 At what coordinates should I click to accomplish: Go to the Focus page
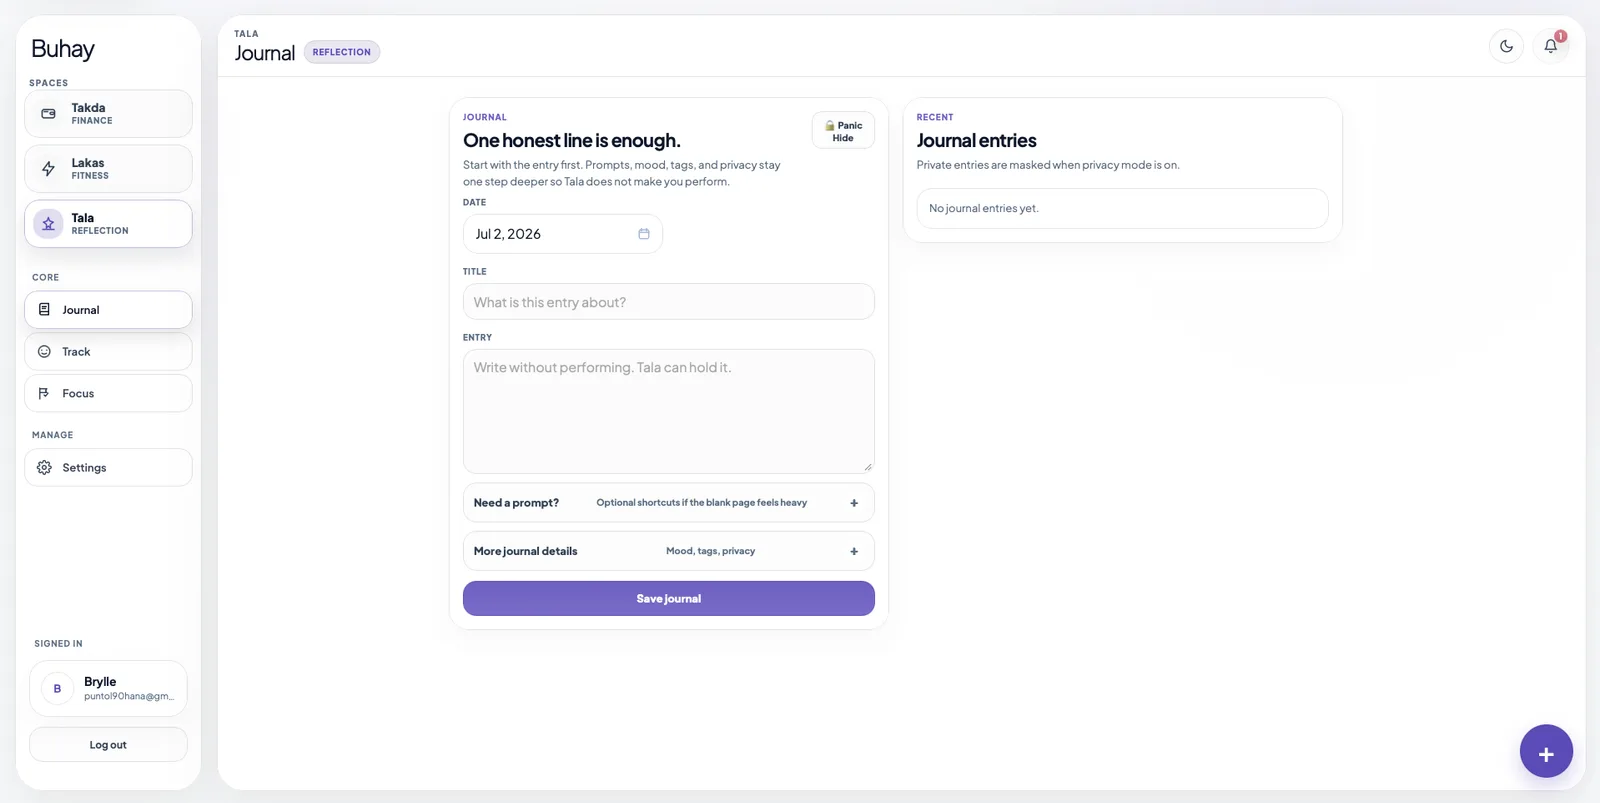(108, 393)
